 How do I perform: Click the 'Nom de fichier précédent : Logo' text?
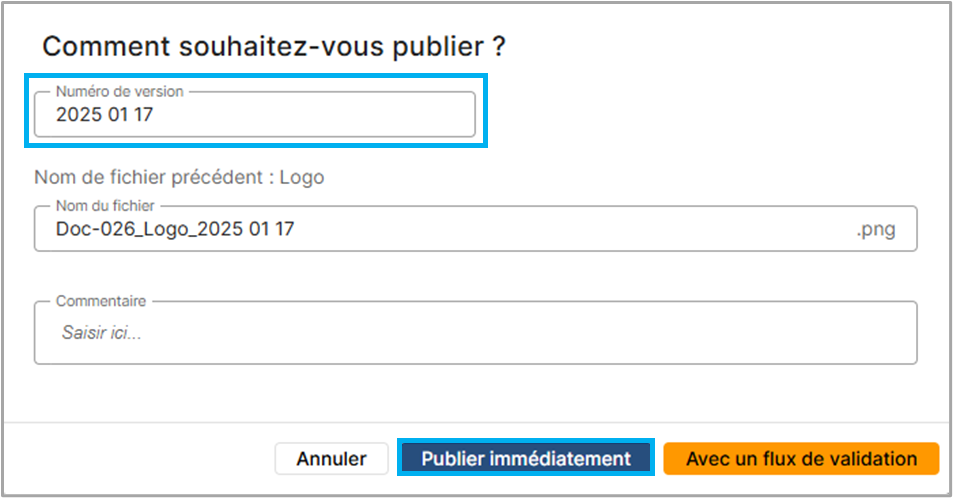tap(179, 177)
